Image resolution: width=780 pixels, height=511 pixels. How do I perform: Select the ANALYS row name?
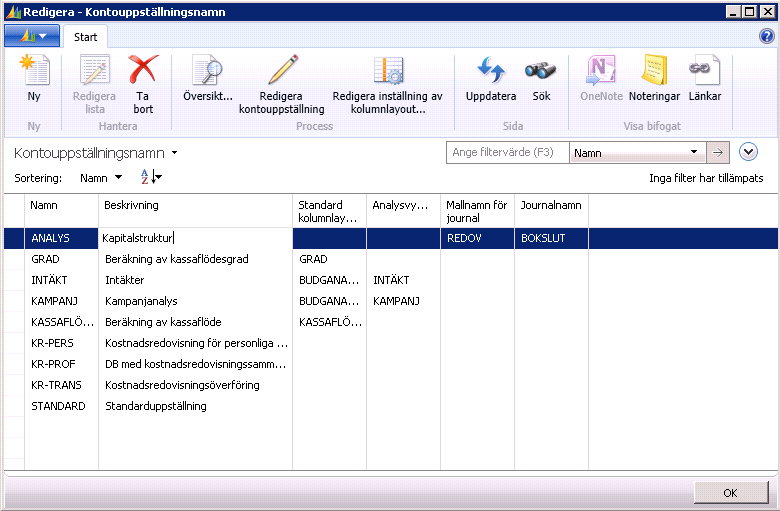click(x=61, y=238)
